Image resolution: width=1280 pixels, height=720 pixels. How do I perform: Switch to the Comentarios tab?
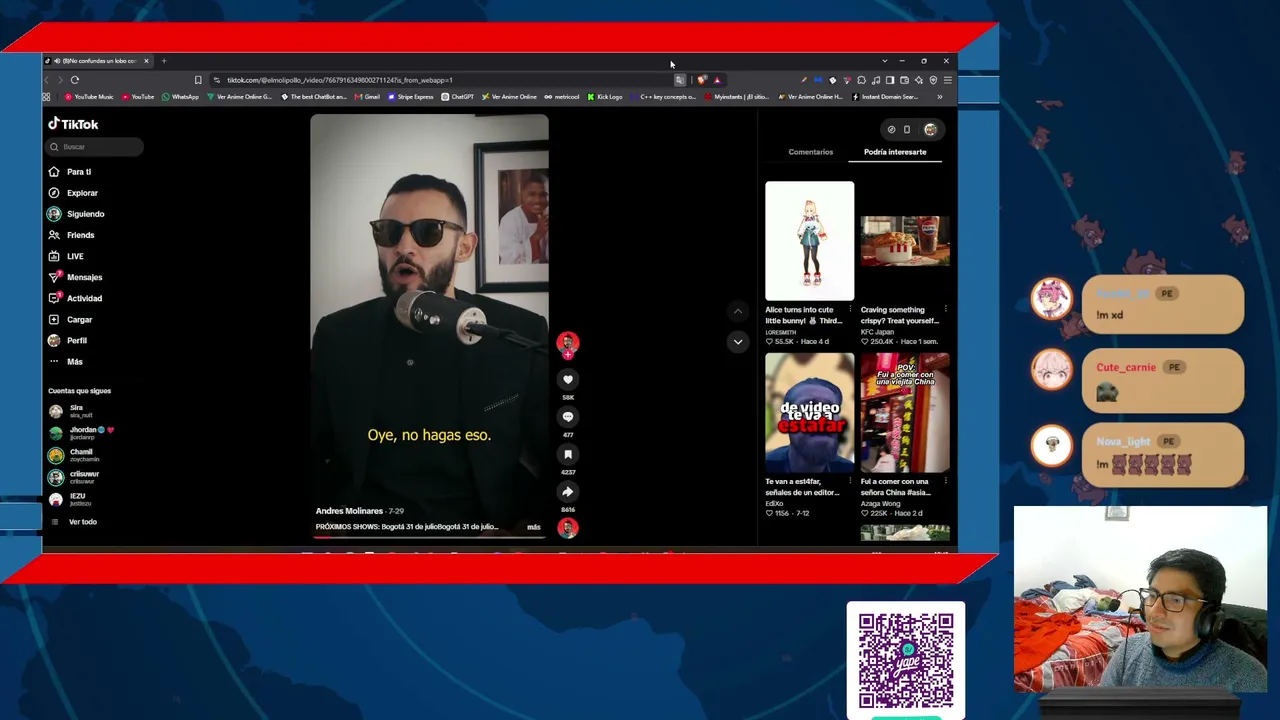point(811,152)
